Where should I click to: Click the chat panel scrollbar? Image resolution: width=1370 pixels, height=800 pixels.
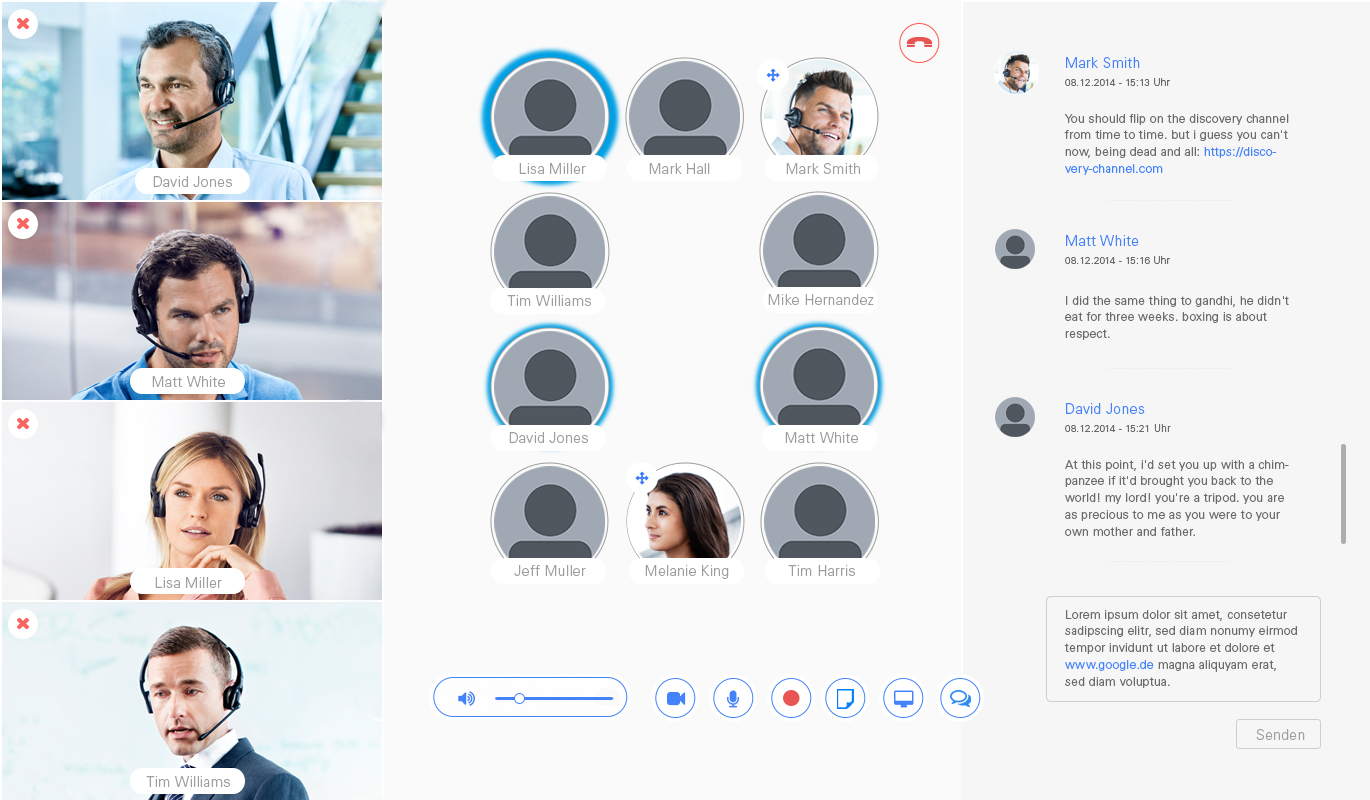click(x=1343, y=494)
